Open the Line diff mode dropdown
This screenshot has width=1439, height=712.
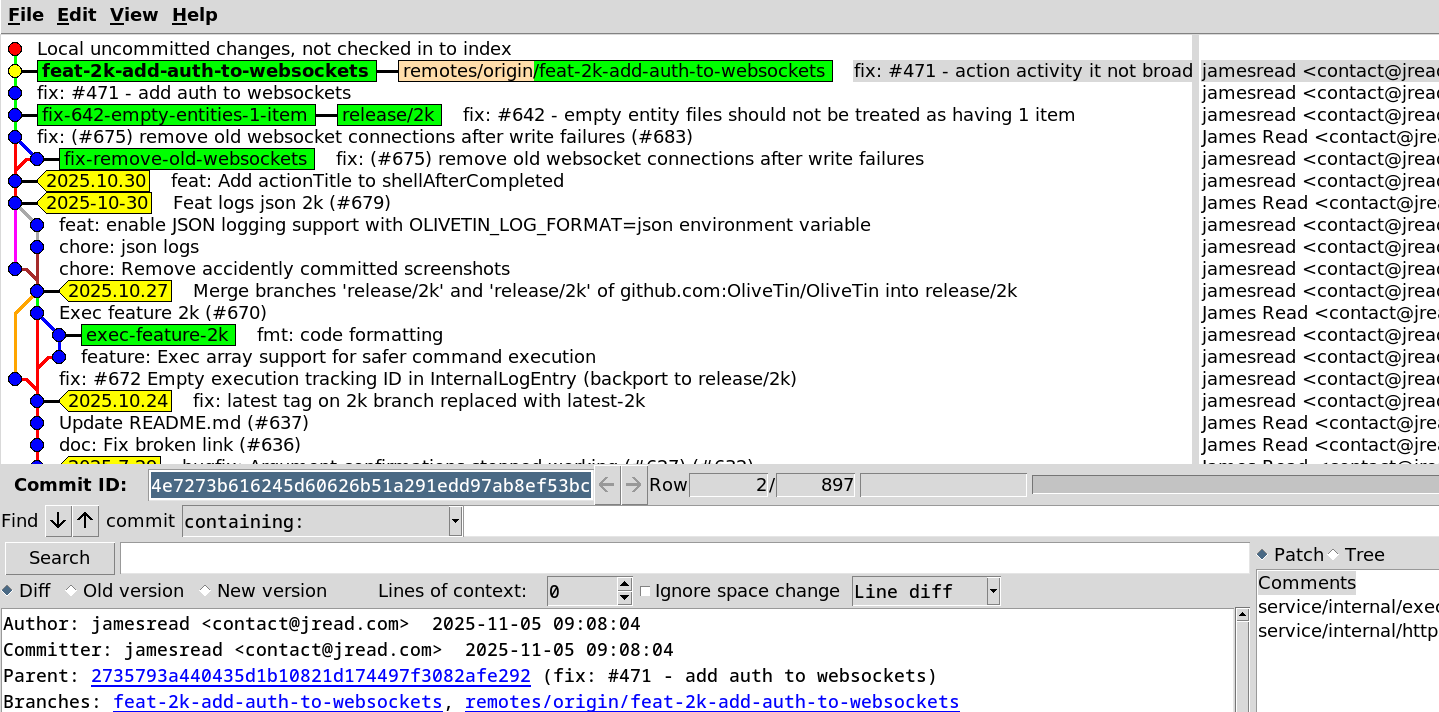point(992,591)
